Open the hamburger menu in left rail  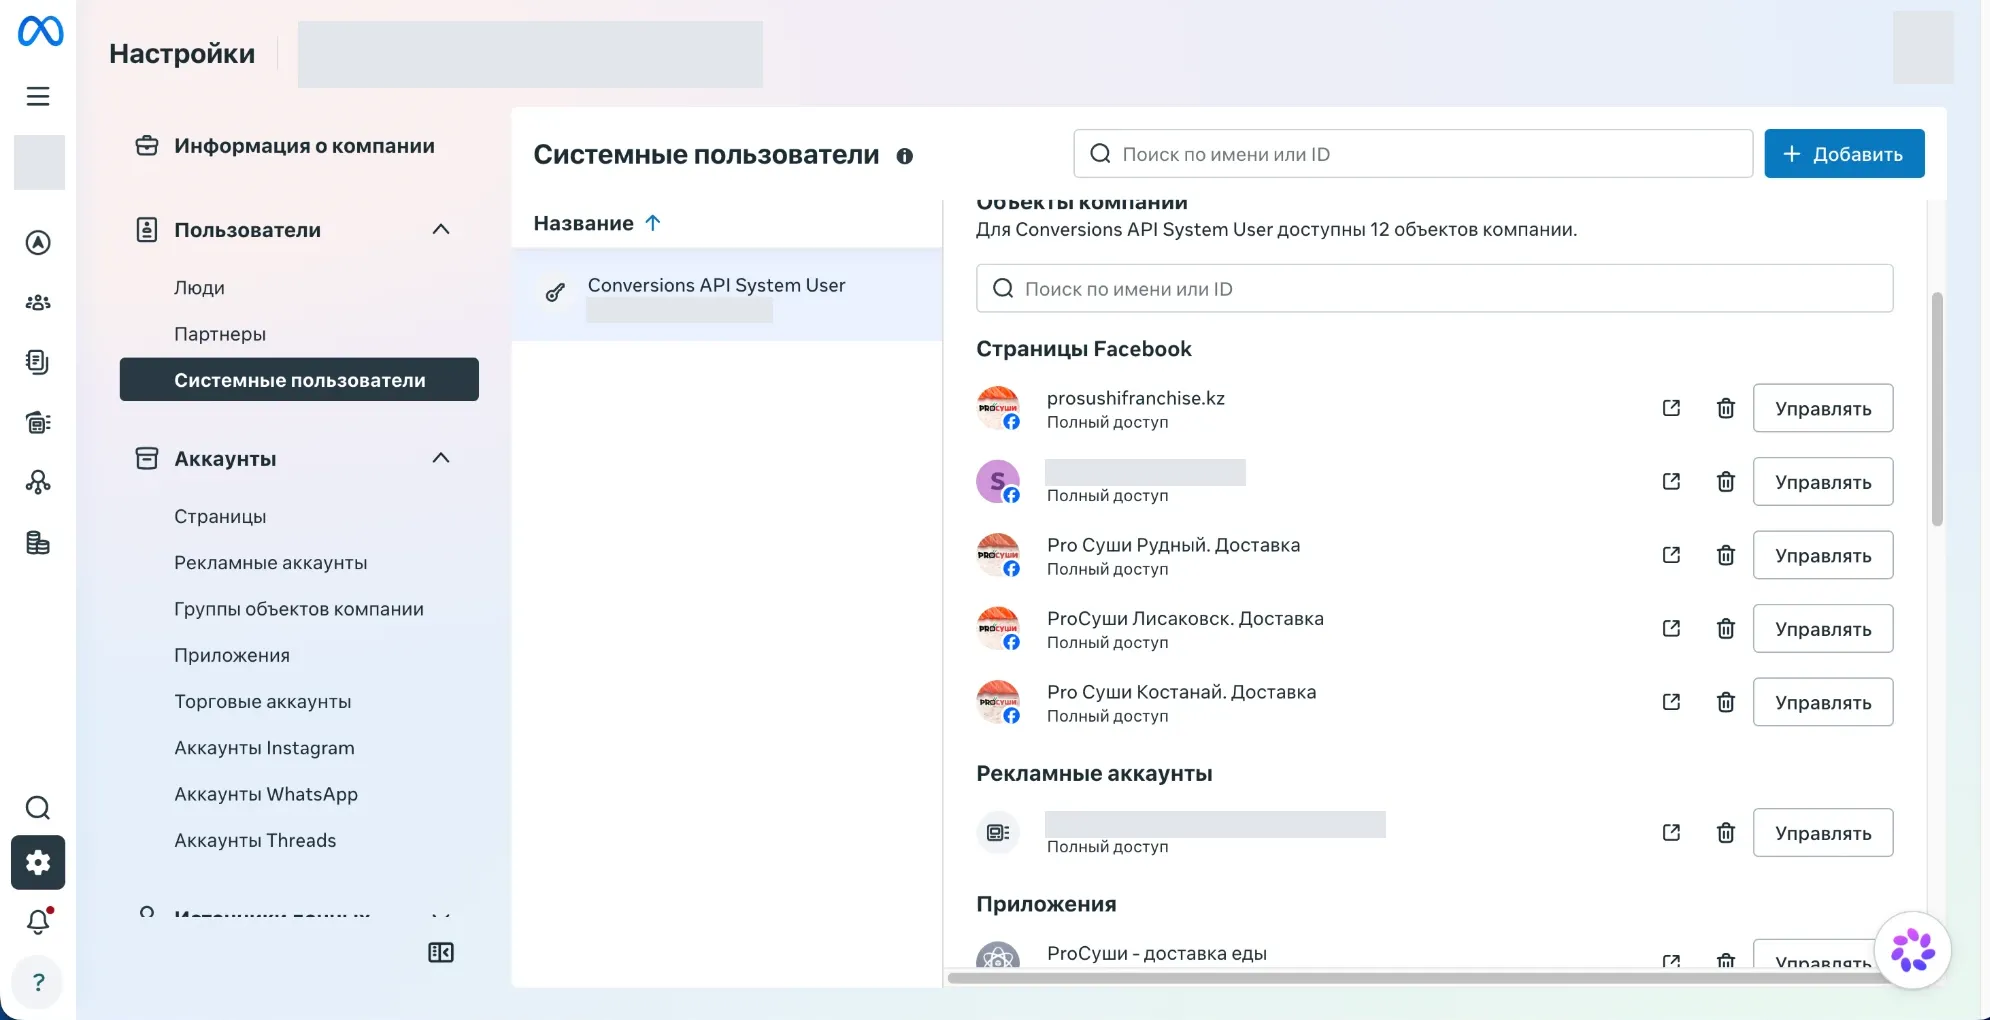pyautogui.click(x=38, y=96)
